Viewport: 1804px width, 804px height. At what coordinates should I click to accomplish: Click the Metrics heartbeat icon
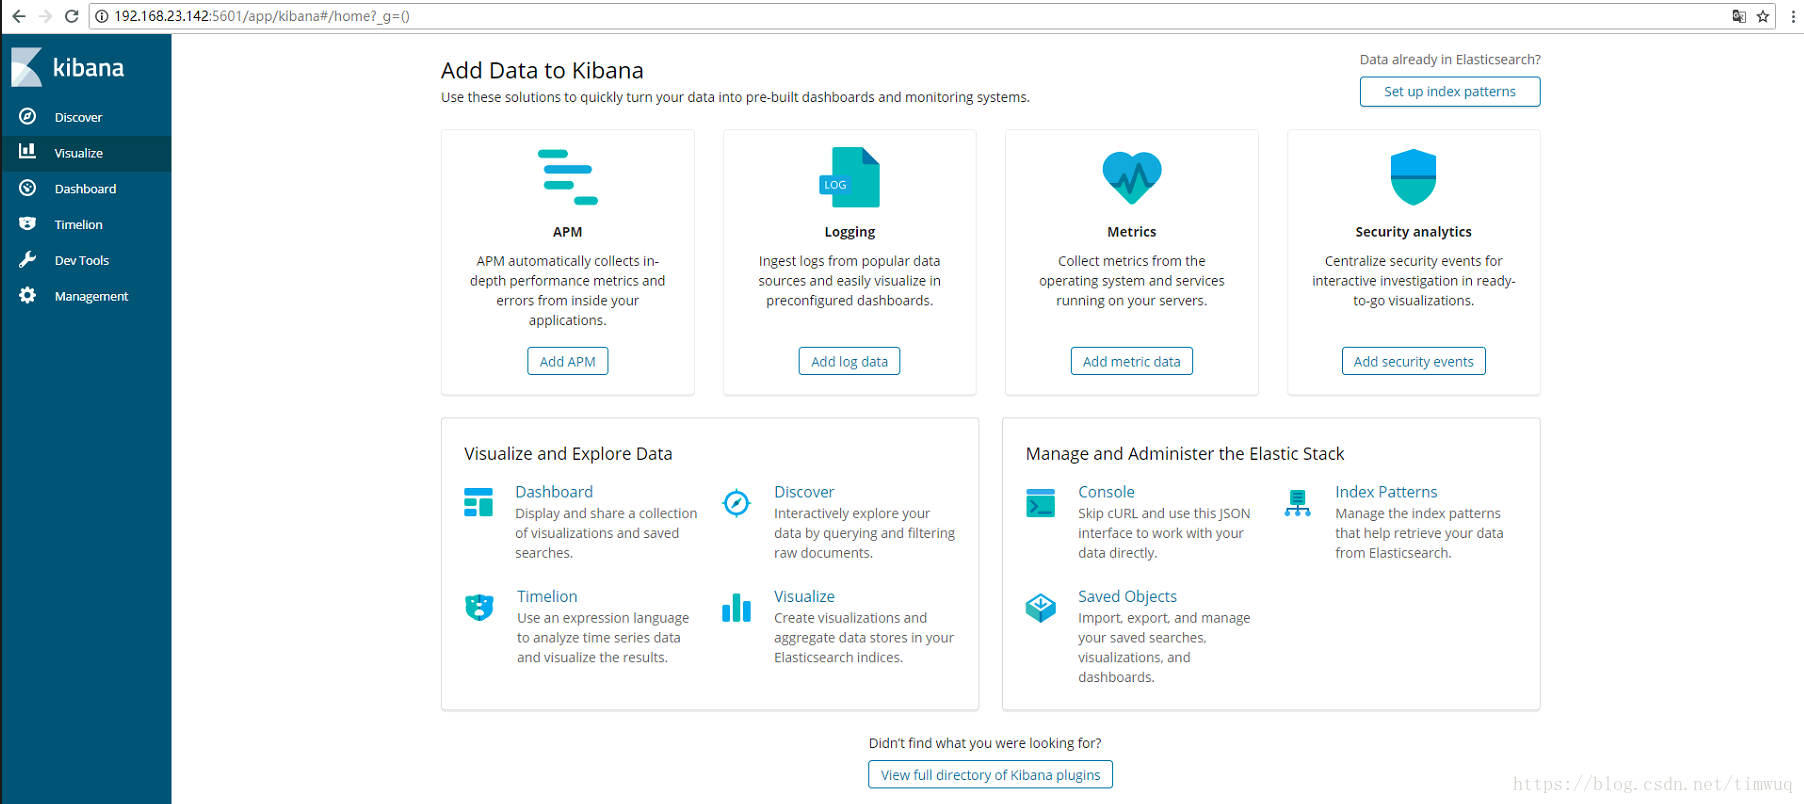(1132, 177)
